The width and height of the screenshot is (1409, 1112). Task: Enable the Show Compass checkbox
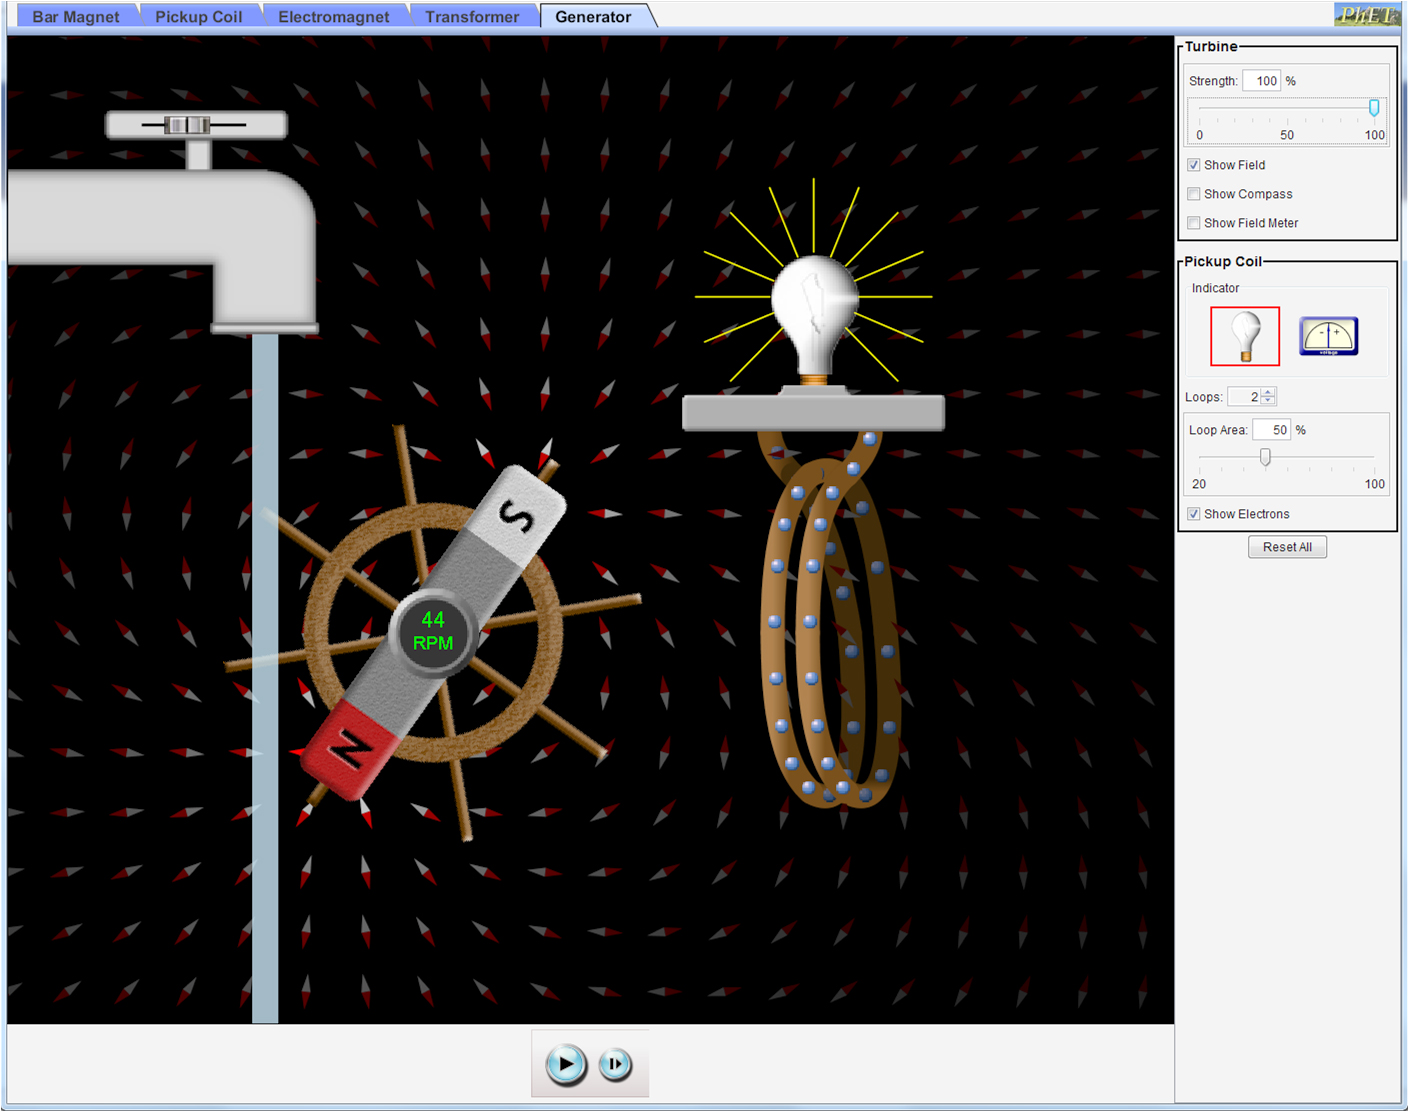(1194, 194)
